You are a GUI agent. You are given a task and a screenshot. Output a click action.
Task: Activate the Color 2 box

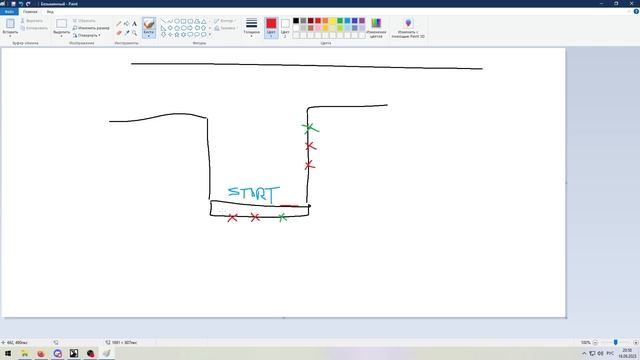click(x=285, y=27)
